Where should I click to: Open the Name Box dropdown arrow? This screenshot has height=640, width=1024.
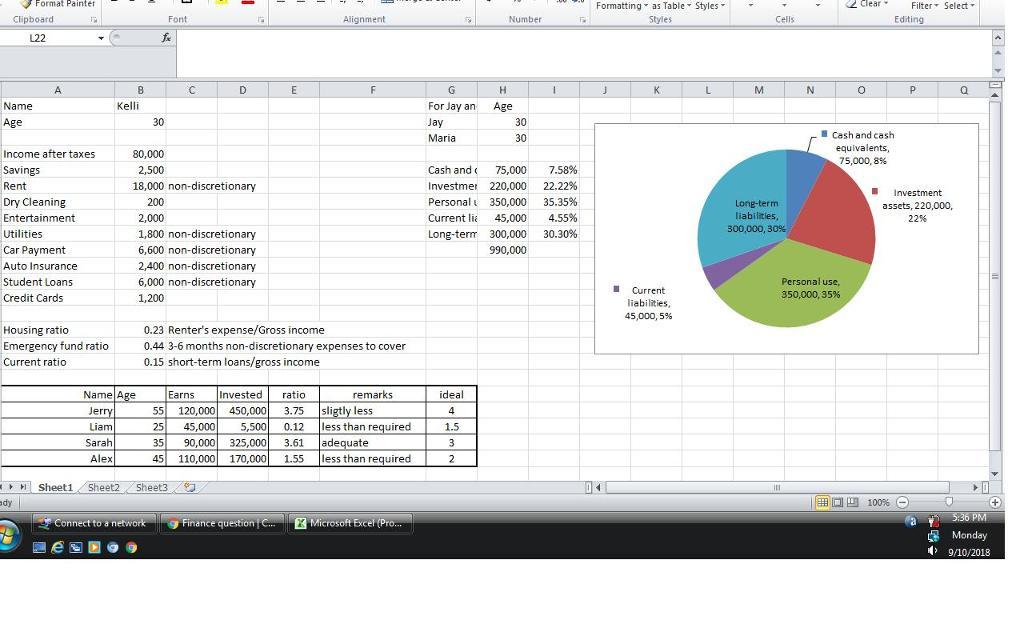pyautogui.click(x=101, y=38)
